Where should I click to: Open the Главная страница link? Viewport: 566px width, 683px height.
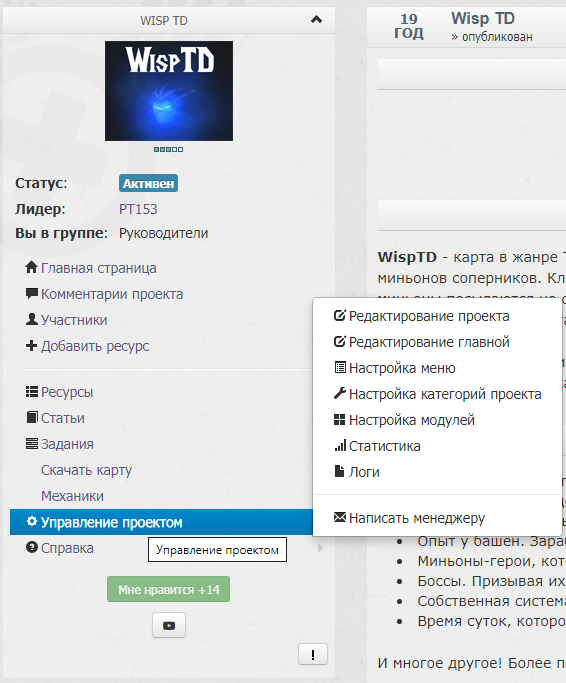tap(98, 268)
